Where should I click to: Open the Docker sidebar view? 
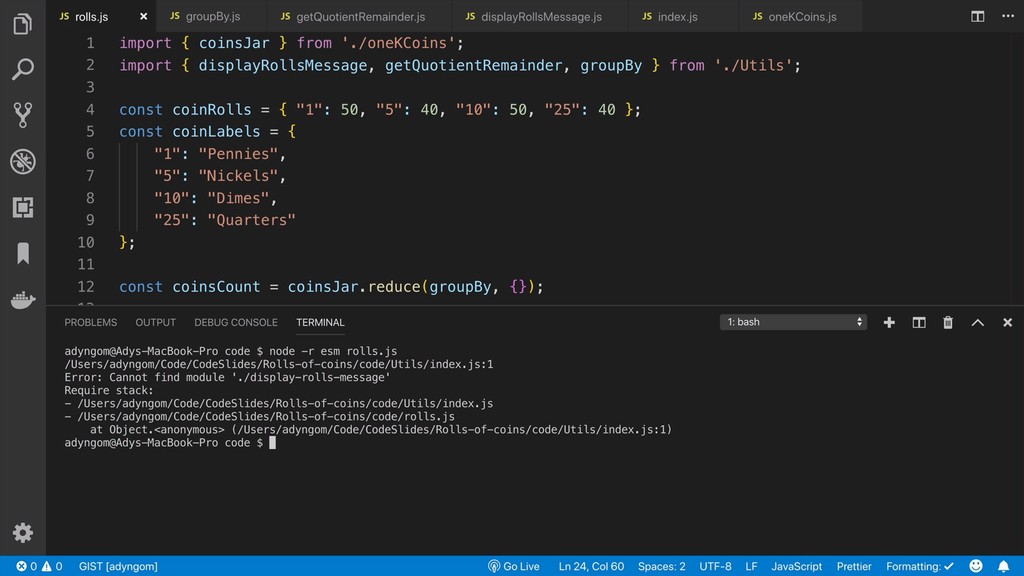(x=23, y=300)
